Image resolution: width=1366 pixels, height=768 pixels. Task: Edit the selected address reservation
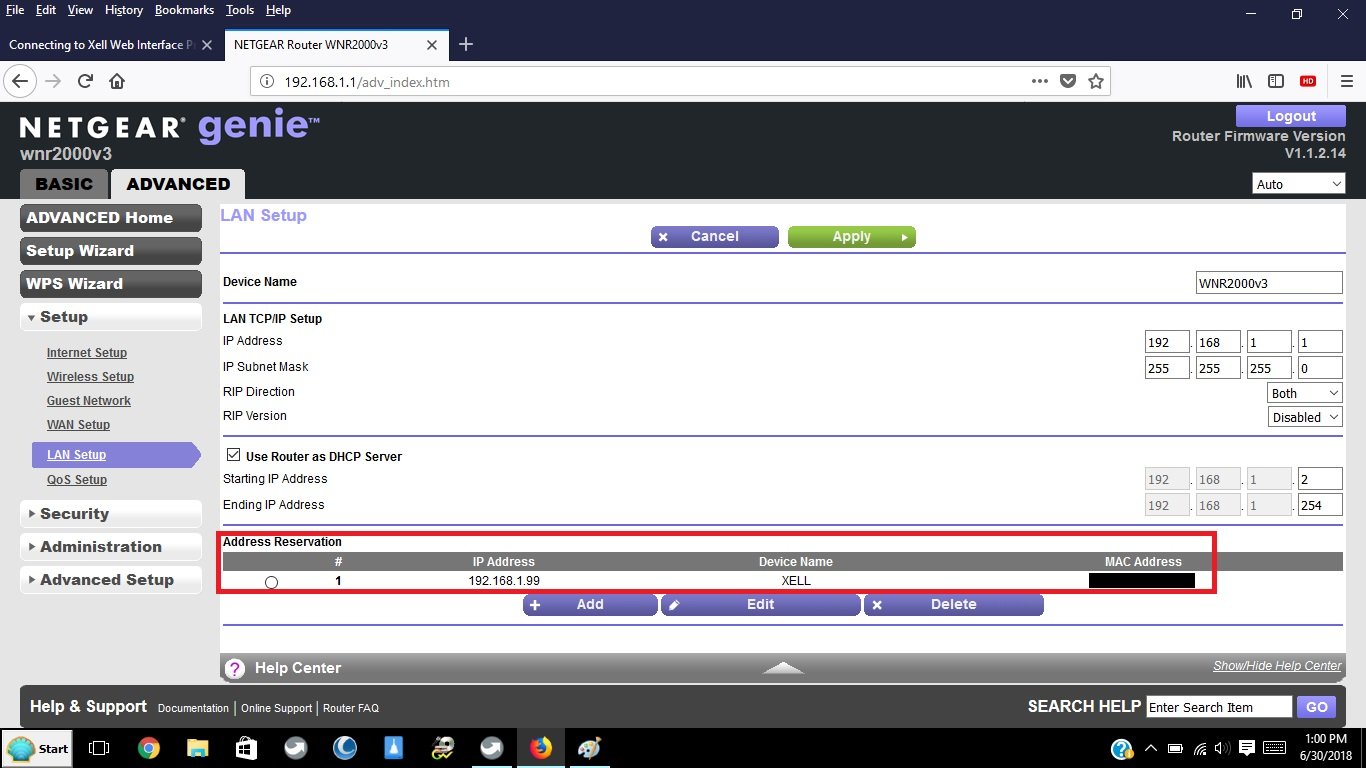[x=760, y=605]
